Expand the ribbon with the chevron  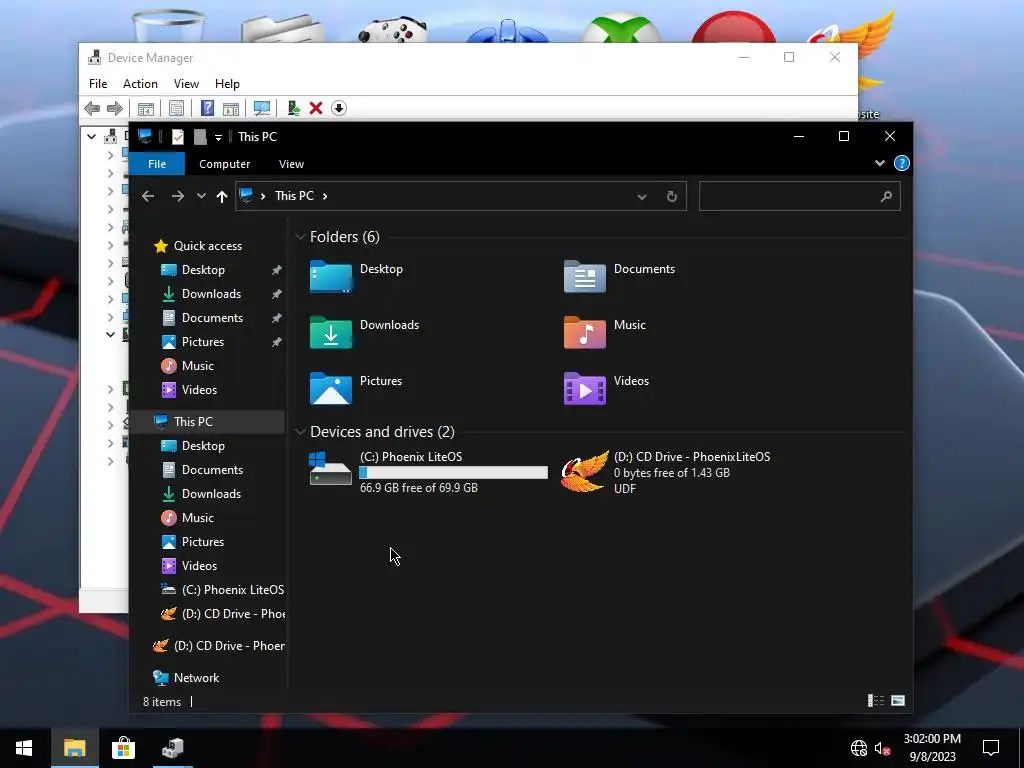880,163
